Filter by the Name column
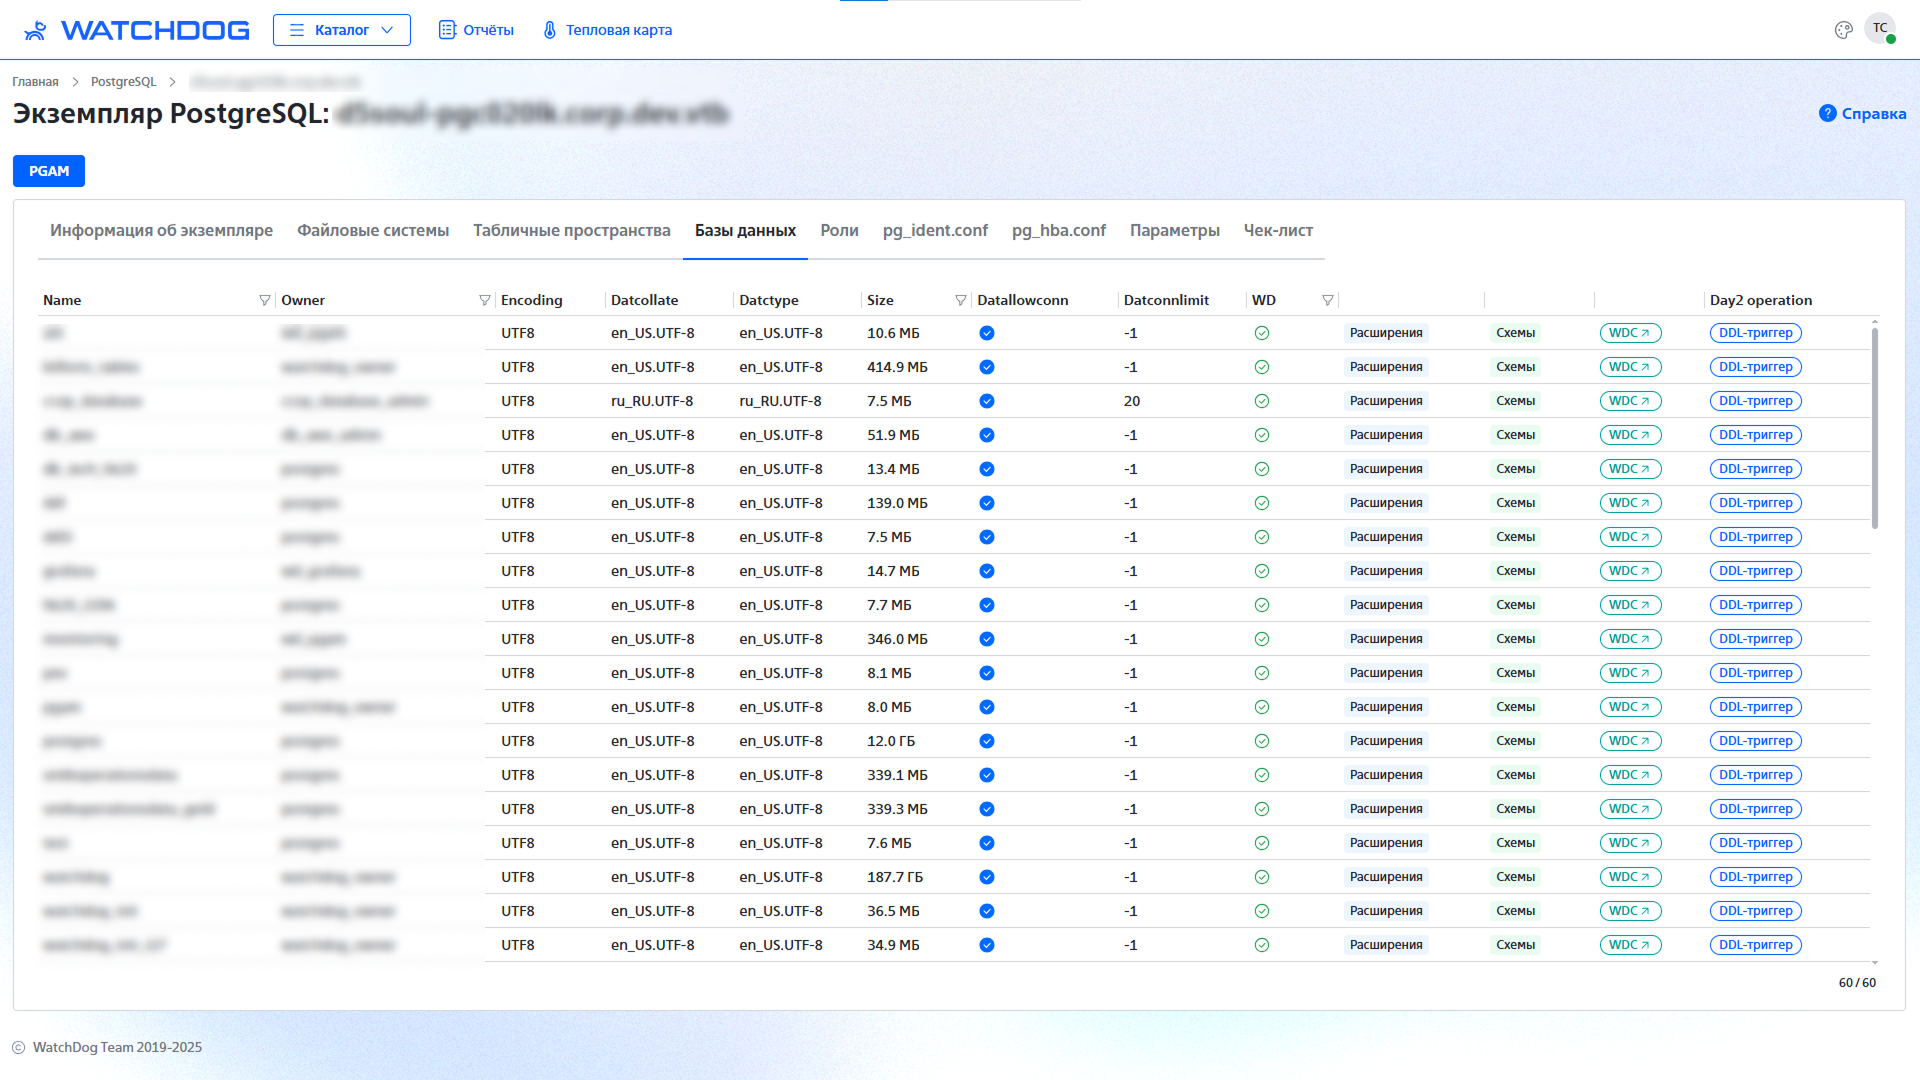The width and height of the screenshot is (1920, 1080). [x=265, y=300]
